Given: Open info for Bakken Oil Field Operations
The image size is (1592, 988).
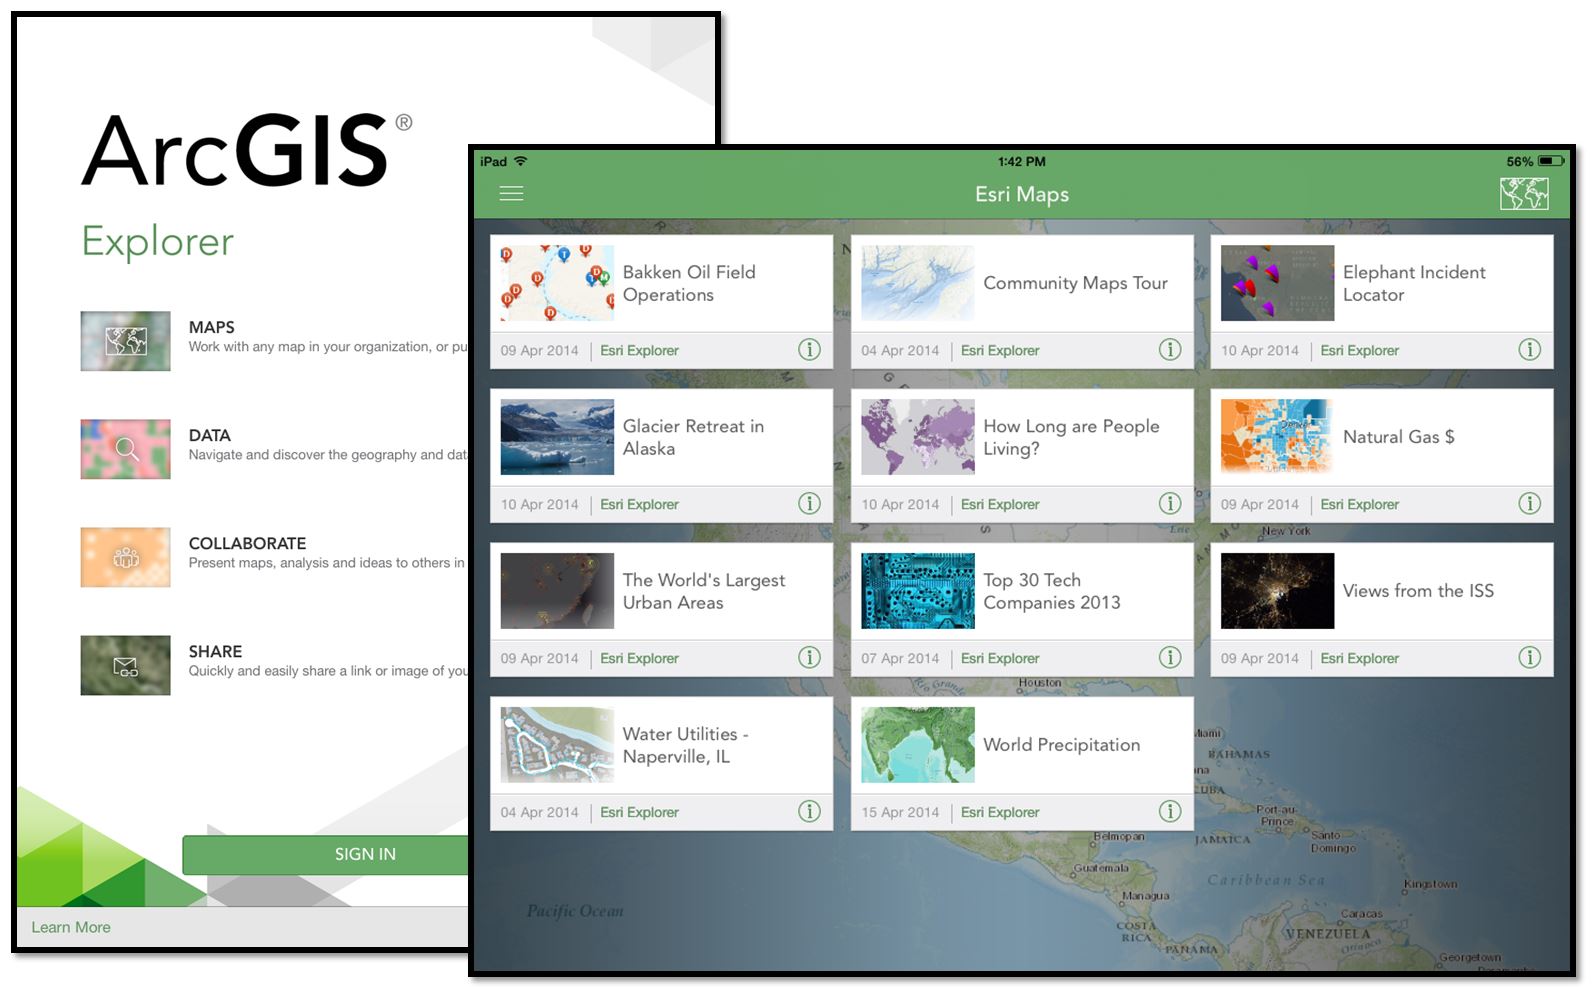Looking at the screenshot, I should [x=809, y=350].
